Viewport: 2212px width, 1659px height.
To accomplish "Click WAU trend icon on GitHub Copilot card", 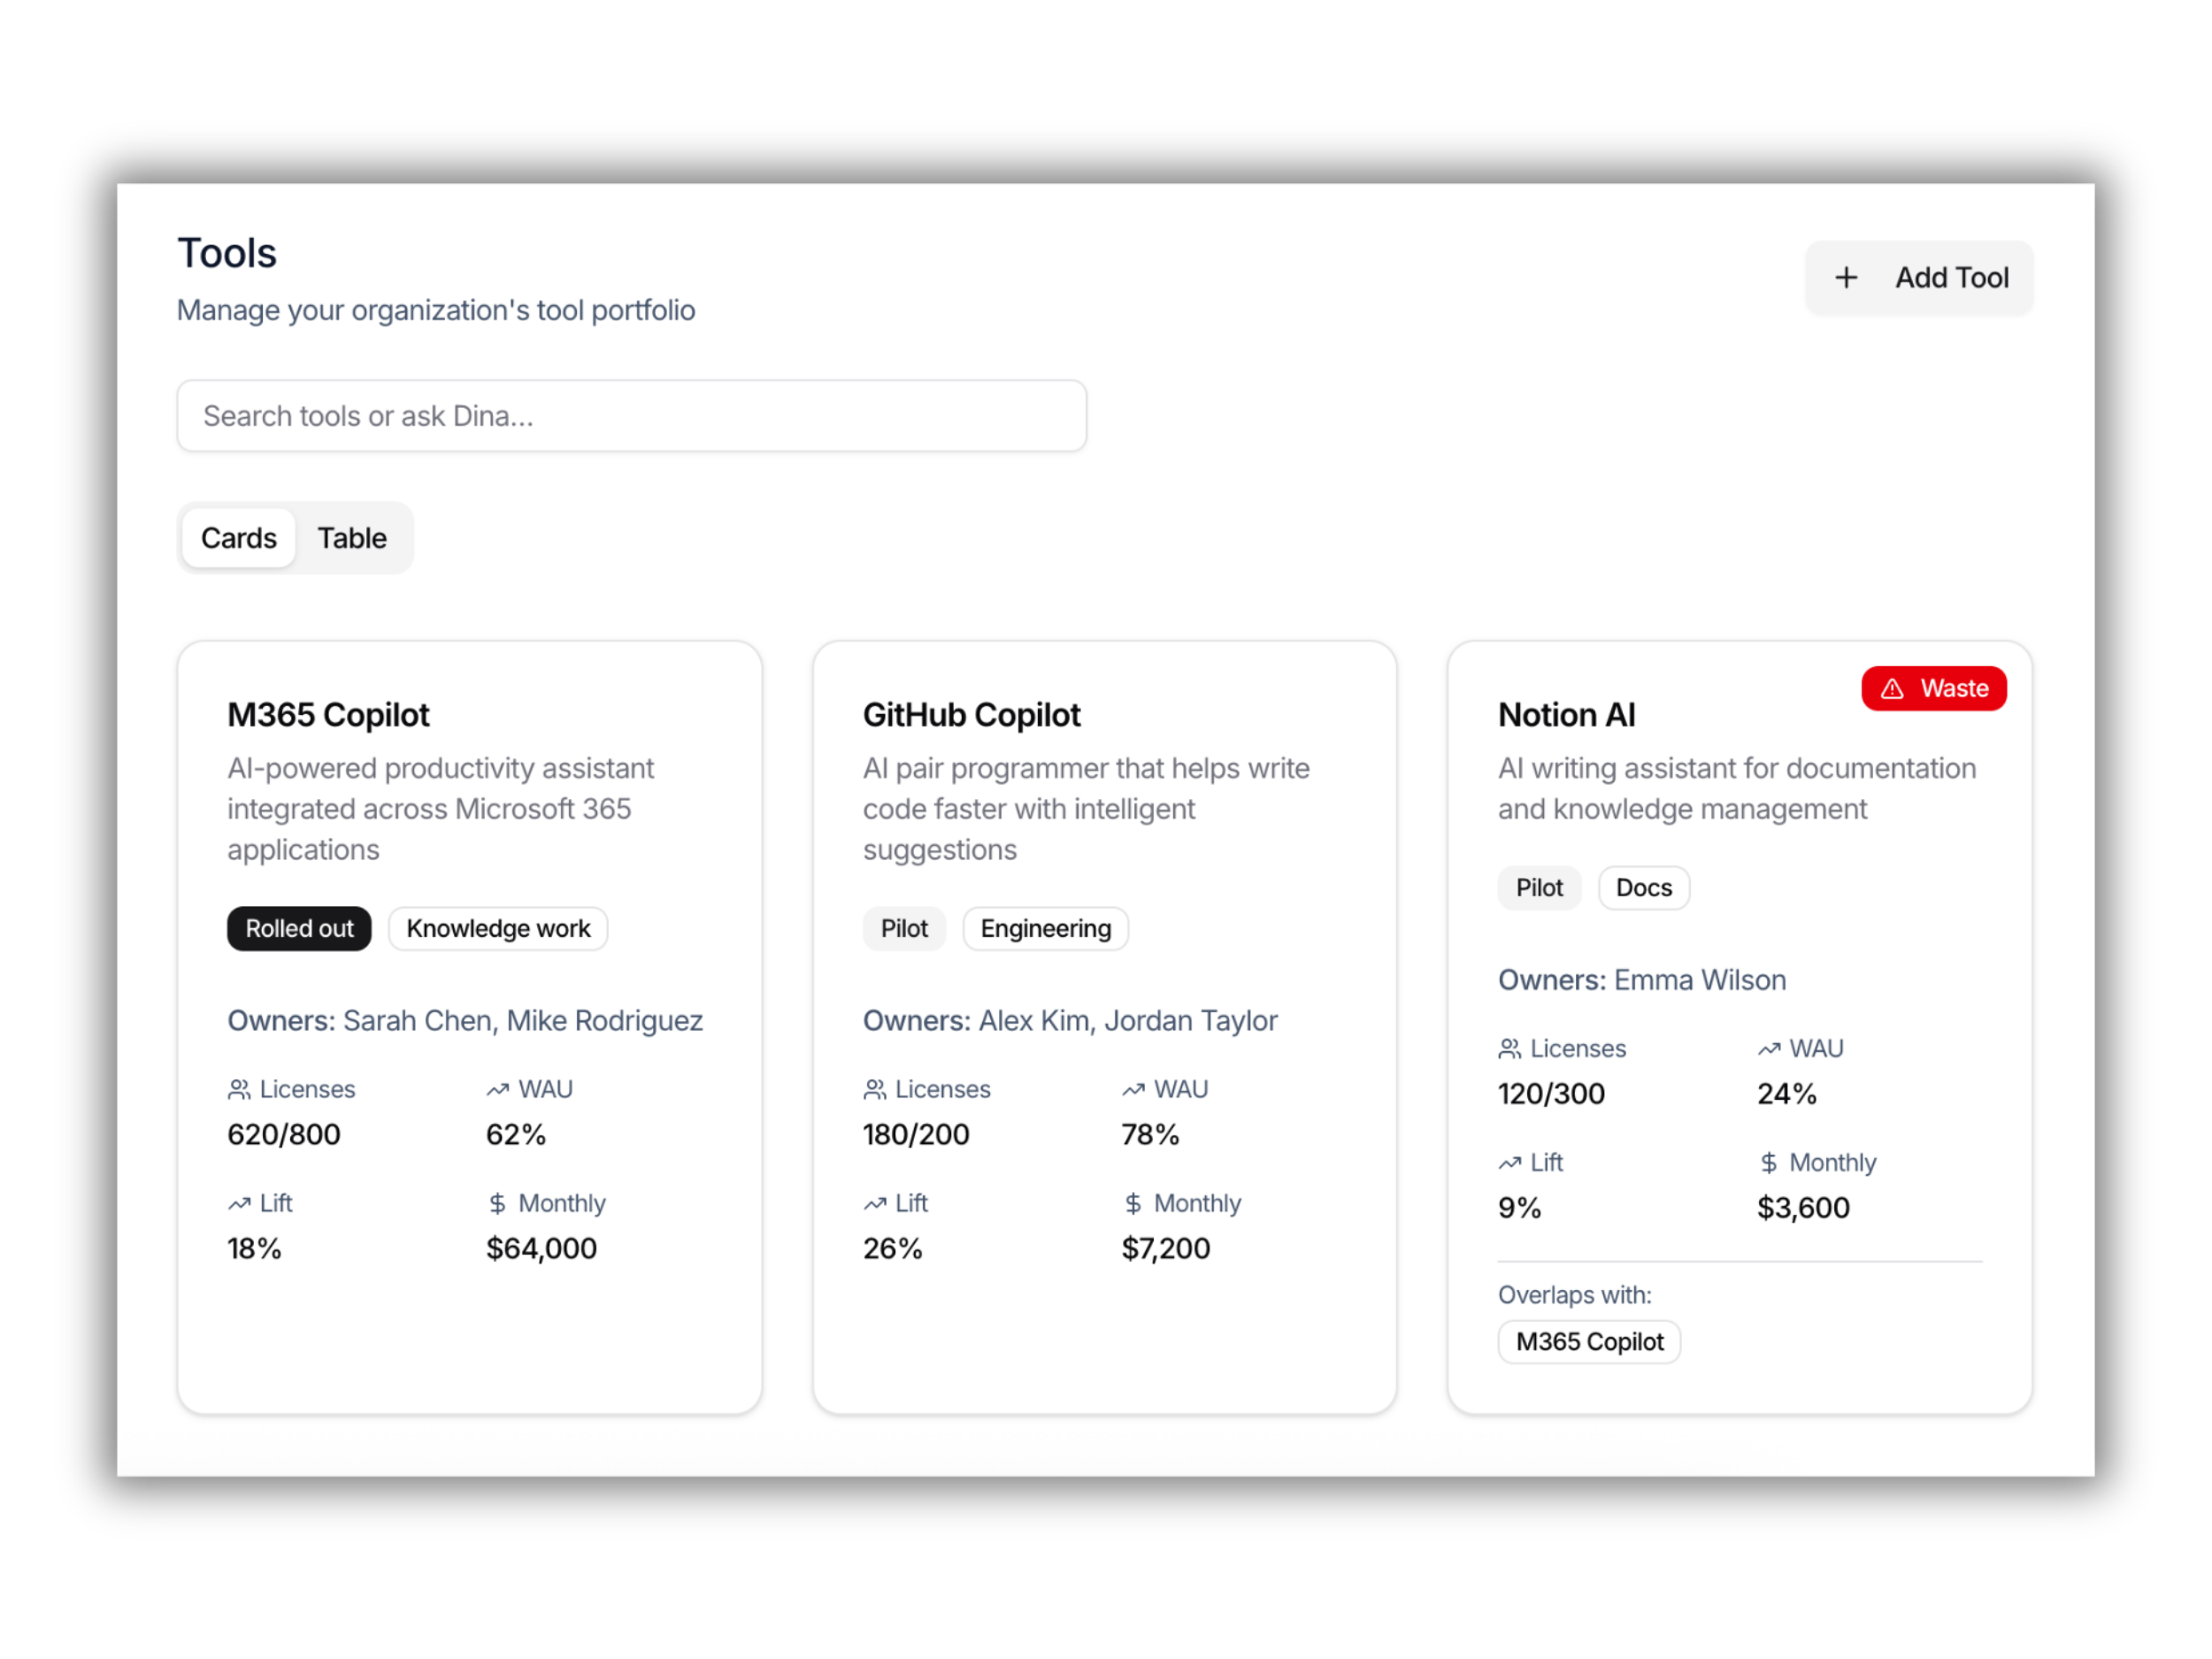I will 1133,1089.
